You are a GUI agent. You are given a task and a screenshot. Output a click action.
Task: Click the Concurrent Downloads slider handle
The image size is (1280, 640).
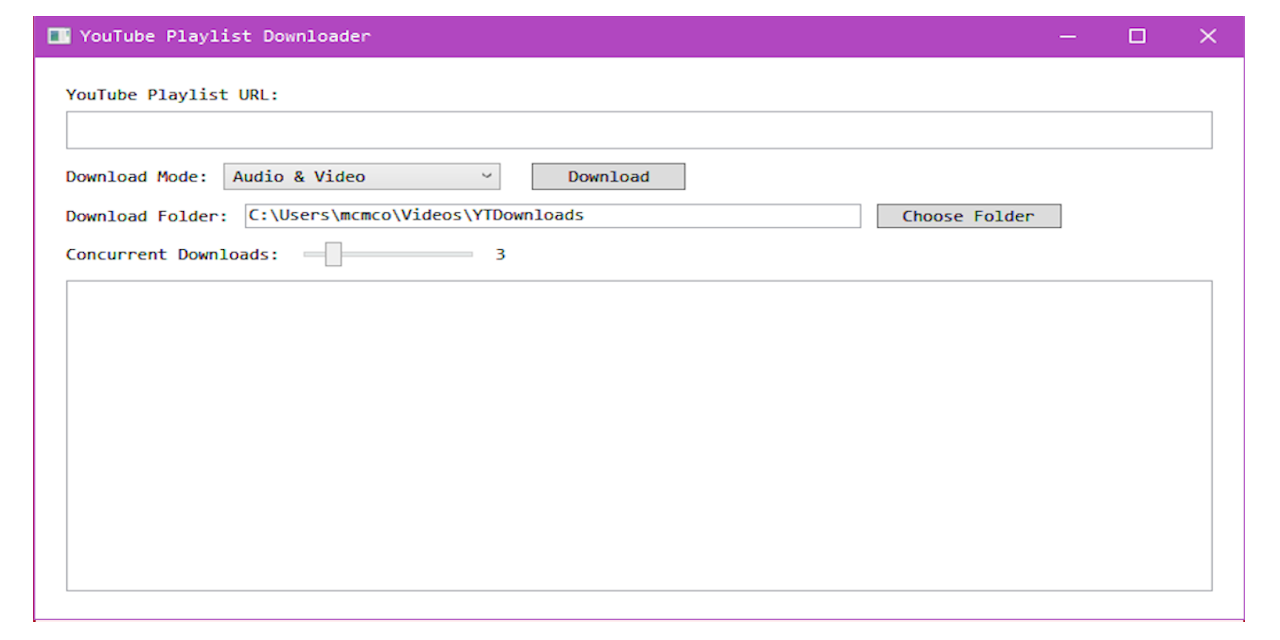pyautogui.click(x=334, y=254)
